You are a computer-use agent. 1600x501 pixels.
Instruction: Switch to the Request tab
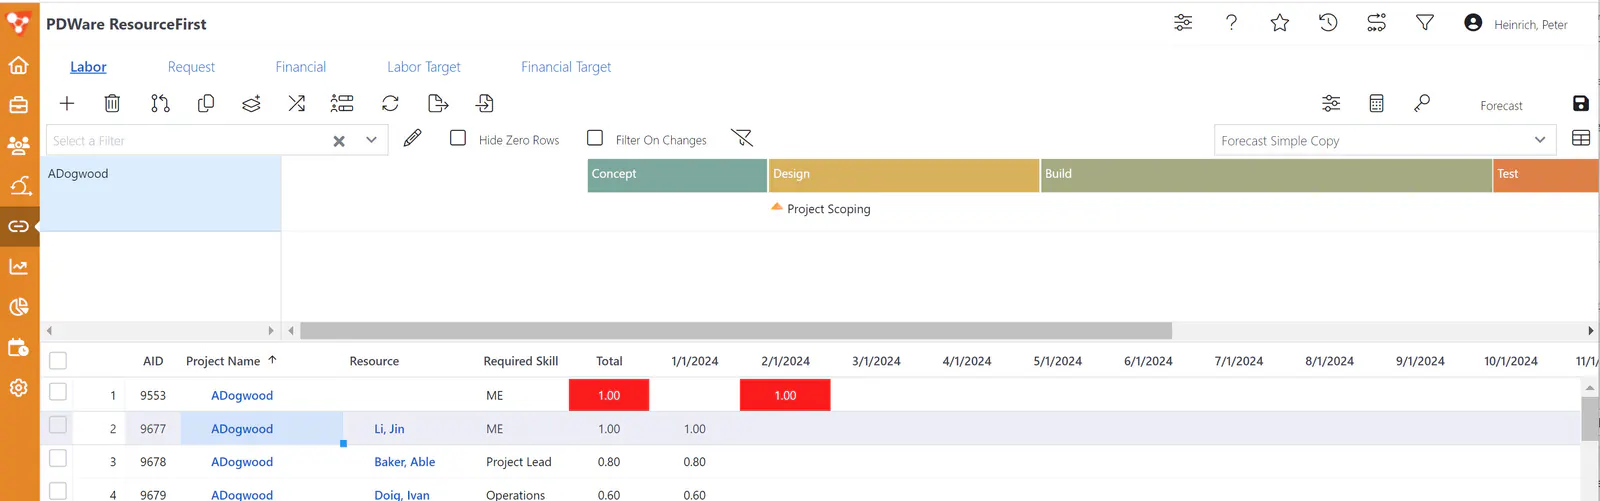(191, 67)
